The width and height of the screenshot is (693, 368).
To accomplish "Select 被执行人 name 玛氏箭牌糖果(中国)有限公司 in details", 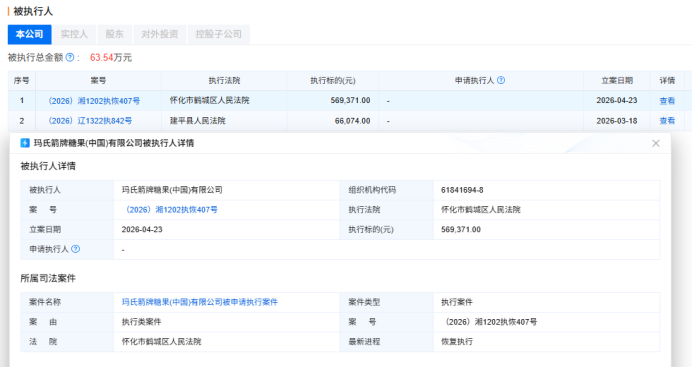I will [x=172, y=190].
